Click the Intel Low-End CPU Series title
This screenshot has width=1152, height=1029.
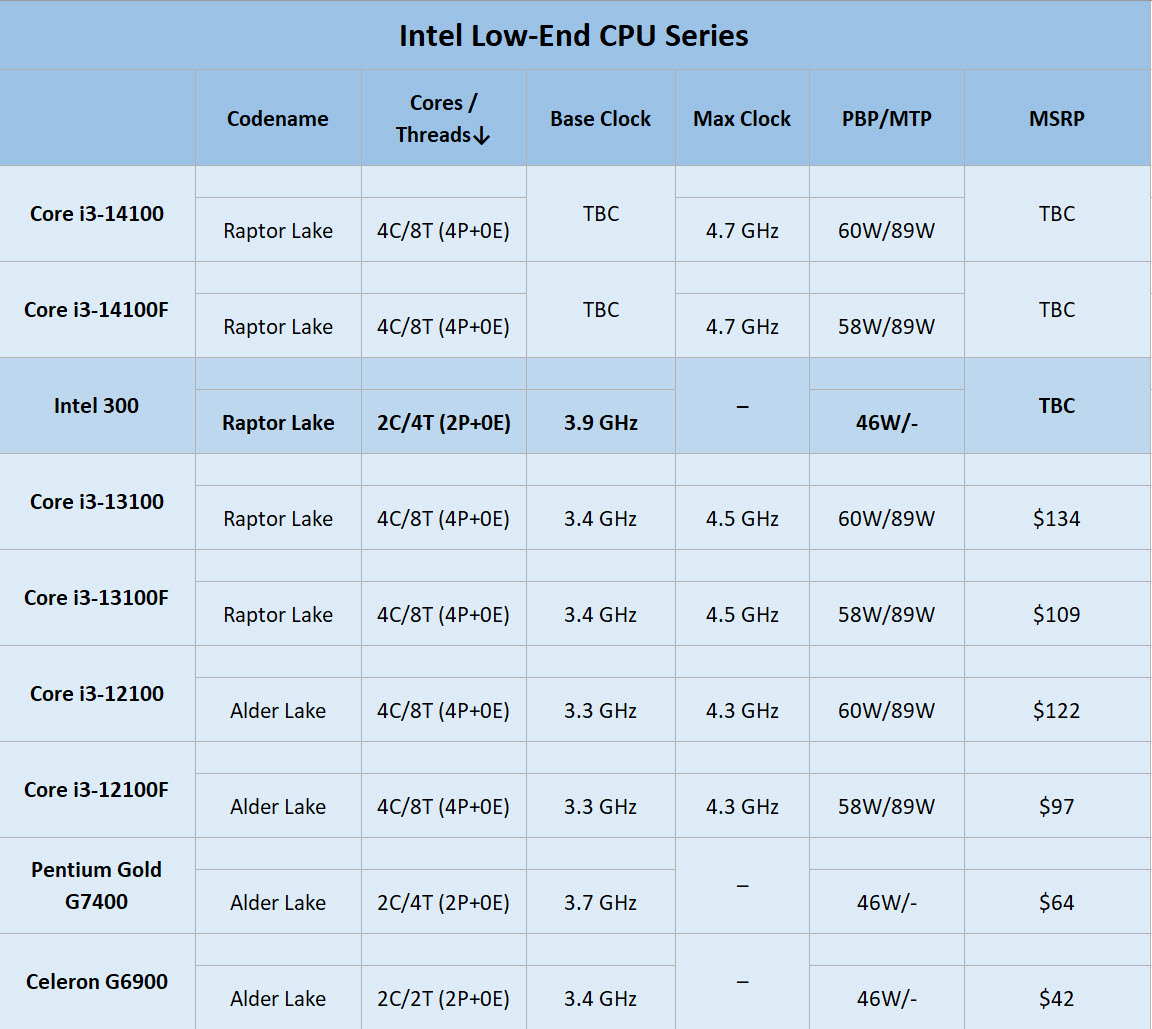pyautogui.click(x=574, y=36)
